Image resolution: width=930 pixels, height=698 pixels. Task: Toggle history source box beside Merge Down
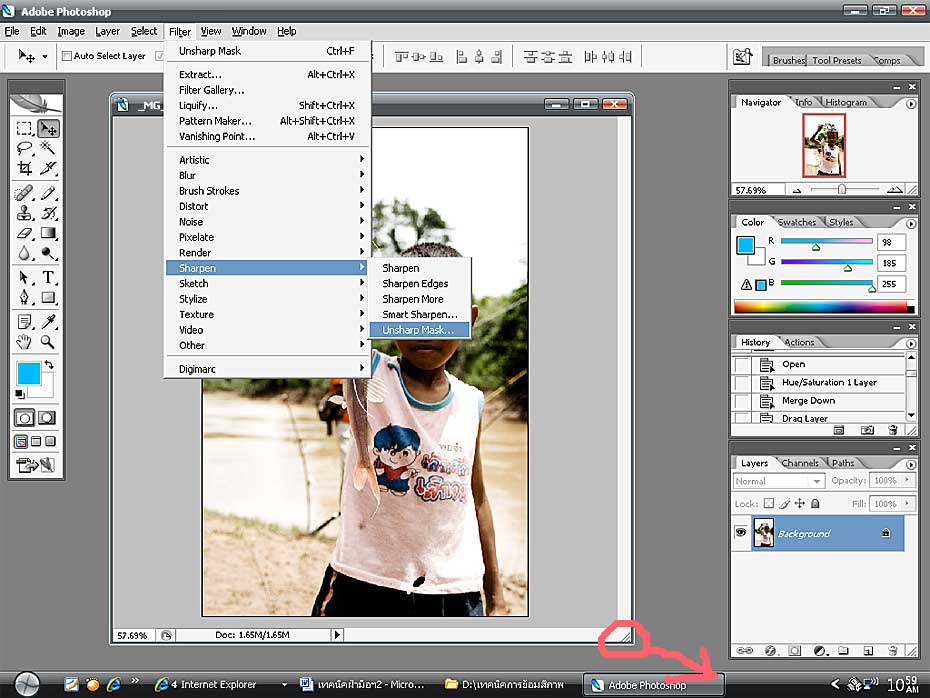tap(742, 401)
